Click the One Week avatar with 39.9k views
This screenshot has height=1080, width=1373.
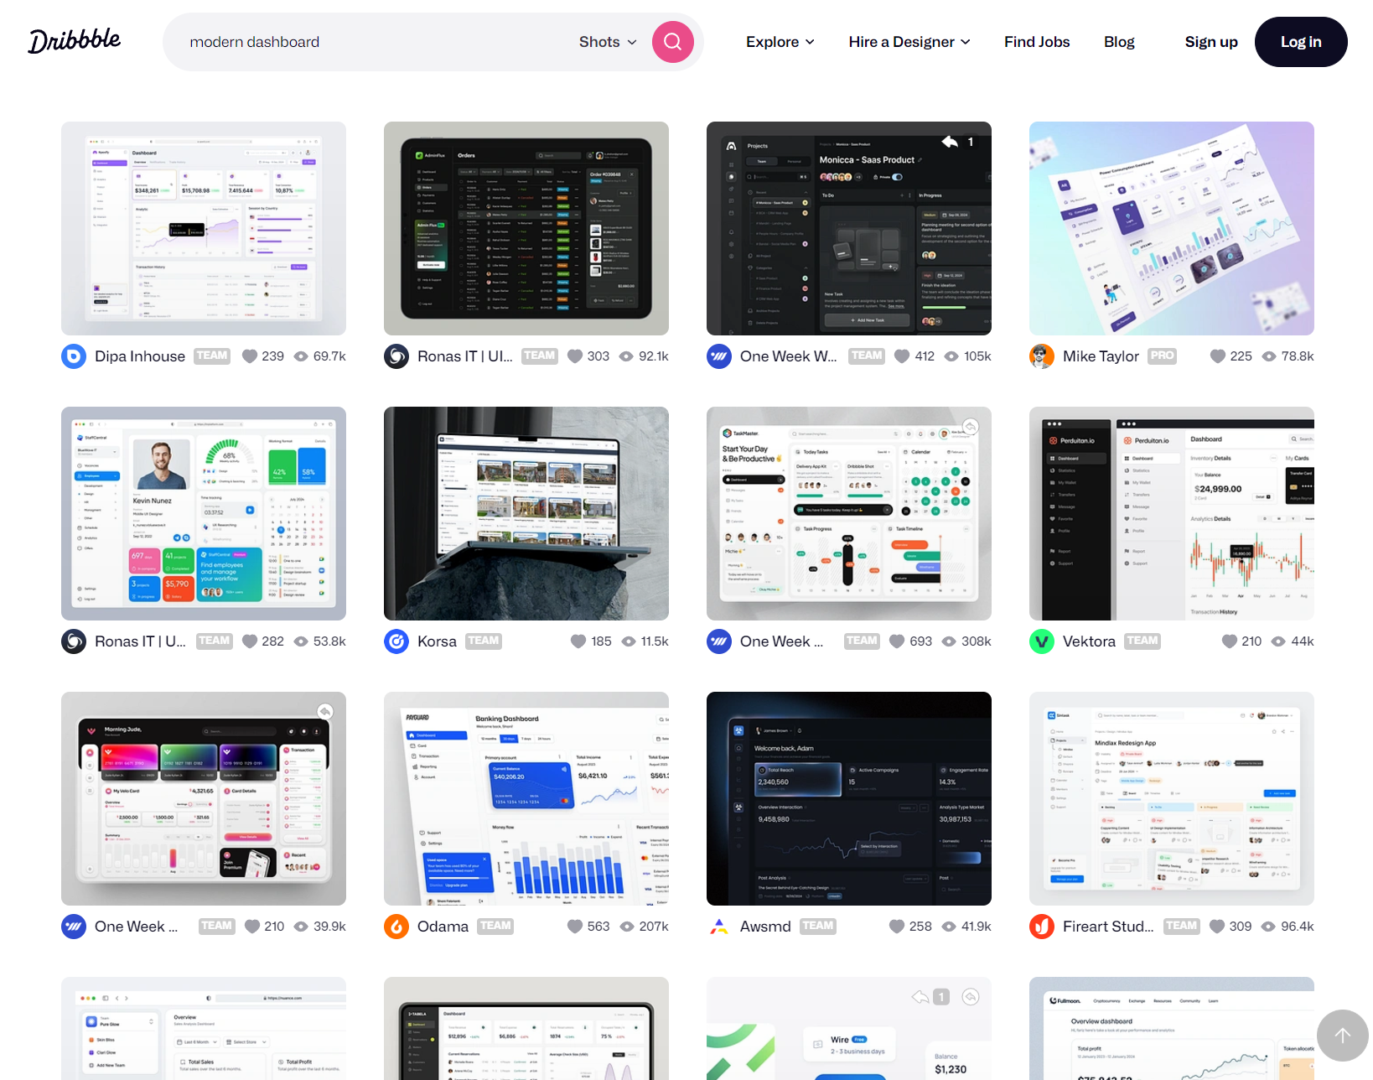pos(74,926)
